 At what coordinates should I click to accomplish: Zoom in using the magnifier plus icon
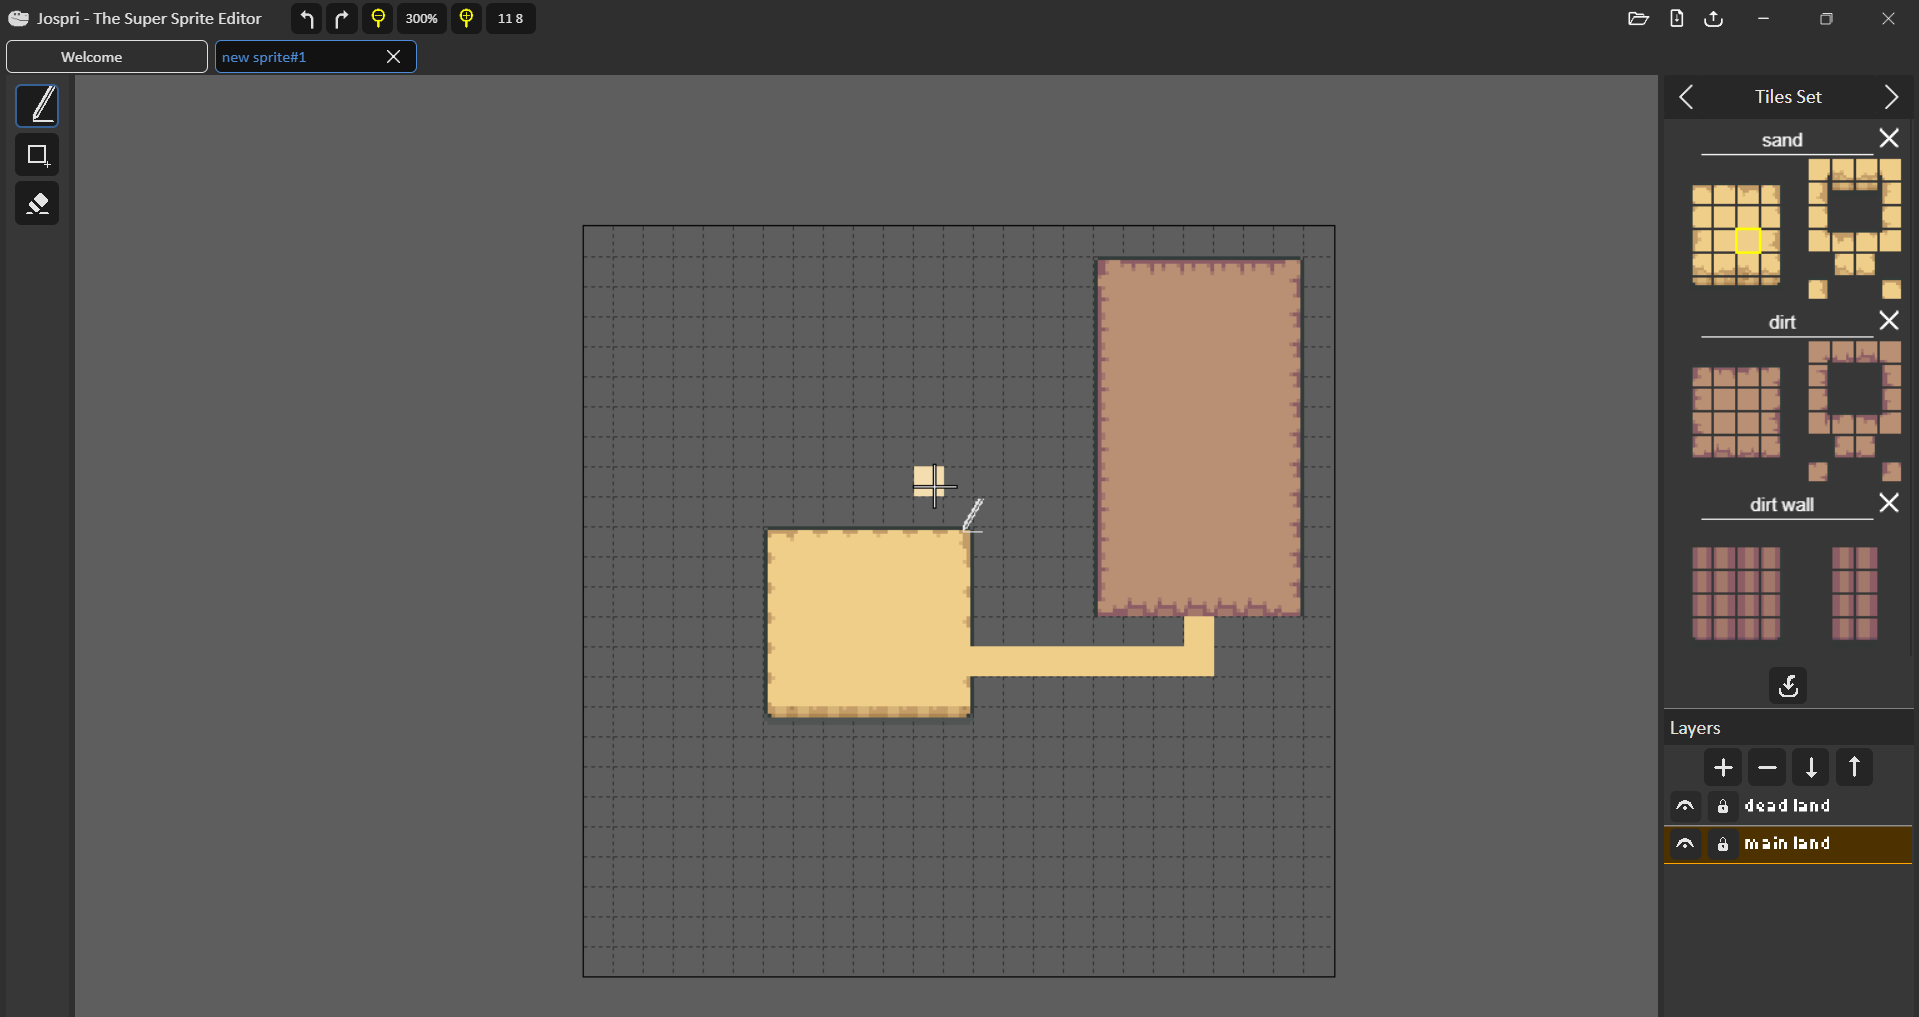click(466, 18)
